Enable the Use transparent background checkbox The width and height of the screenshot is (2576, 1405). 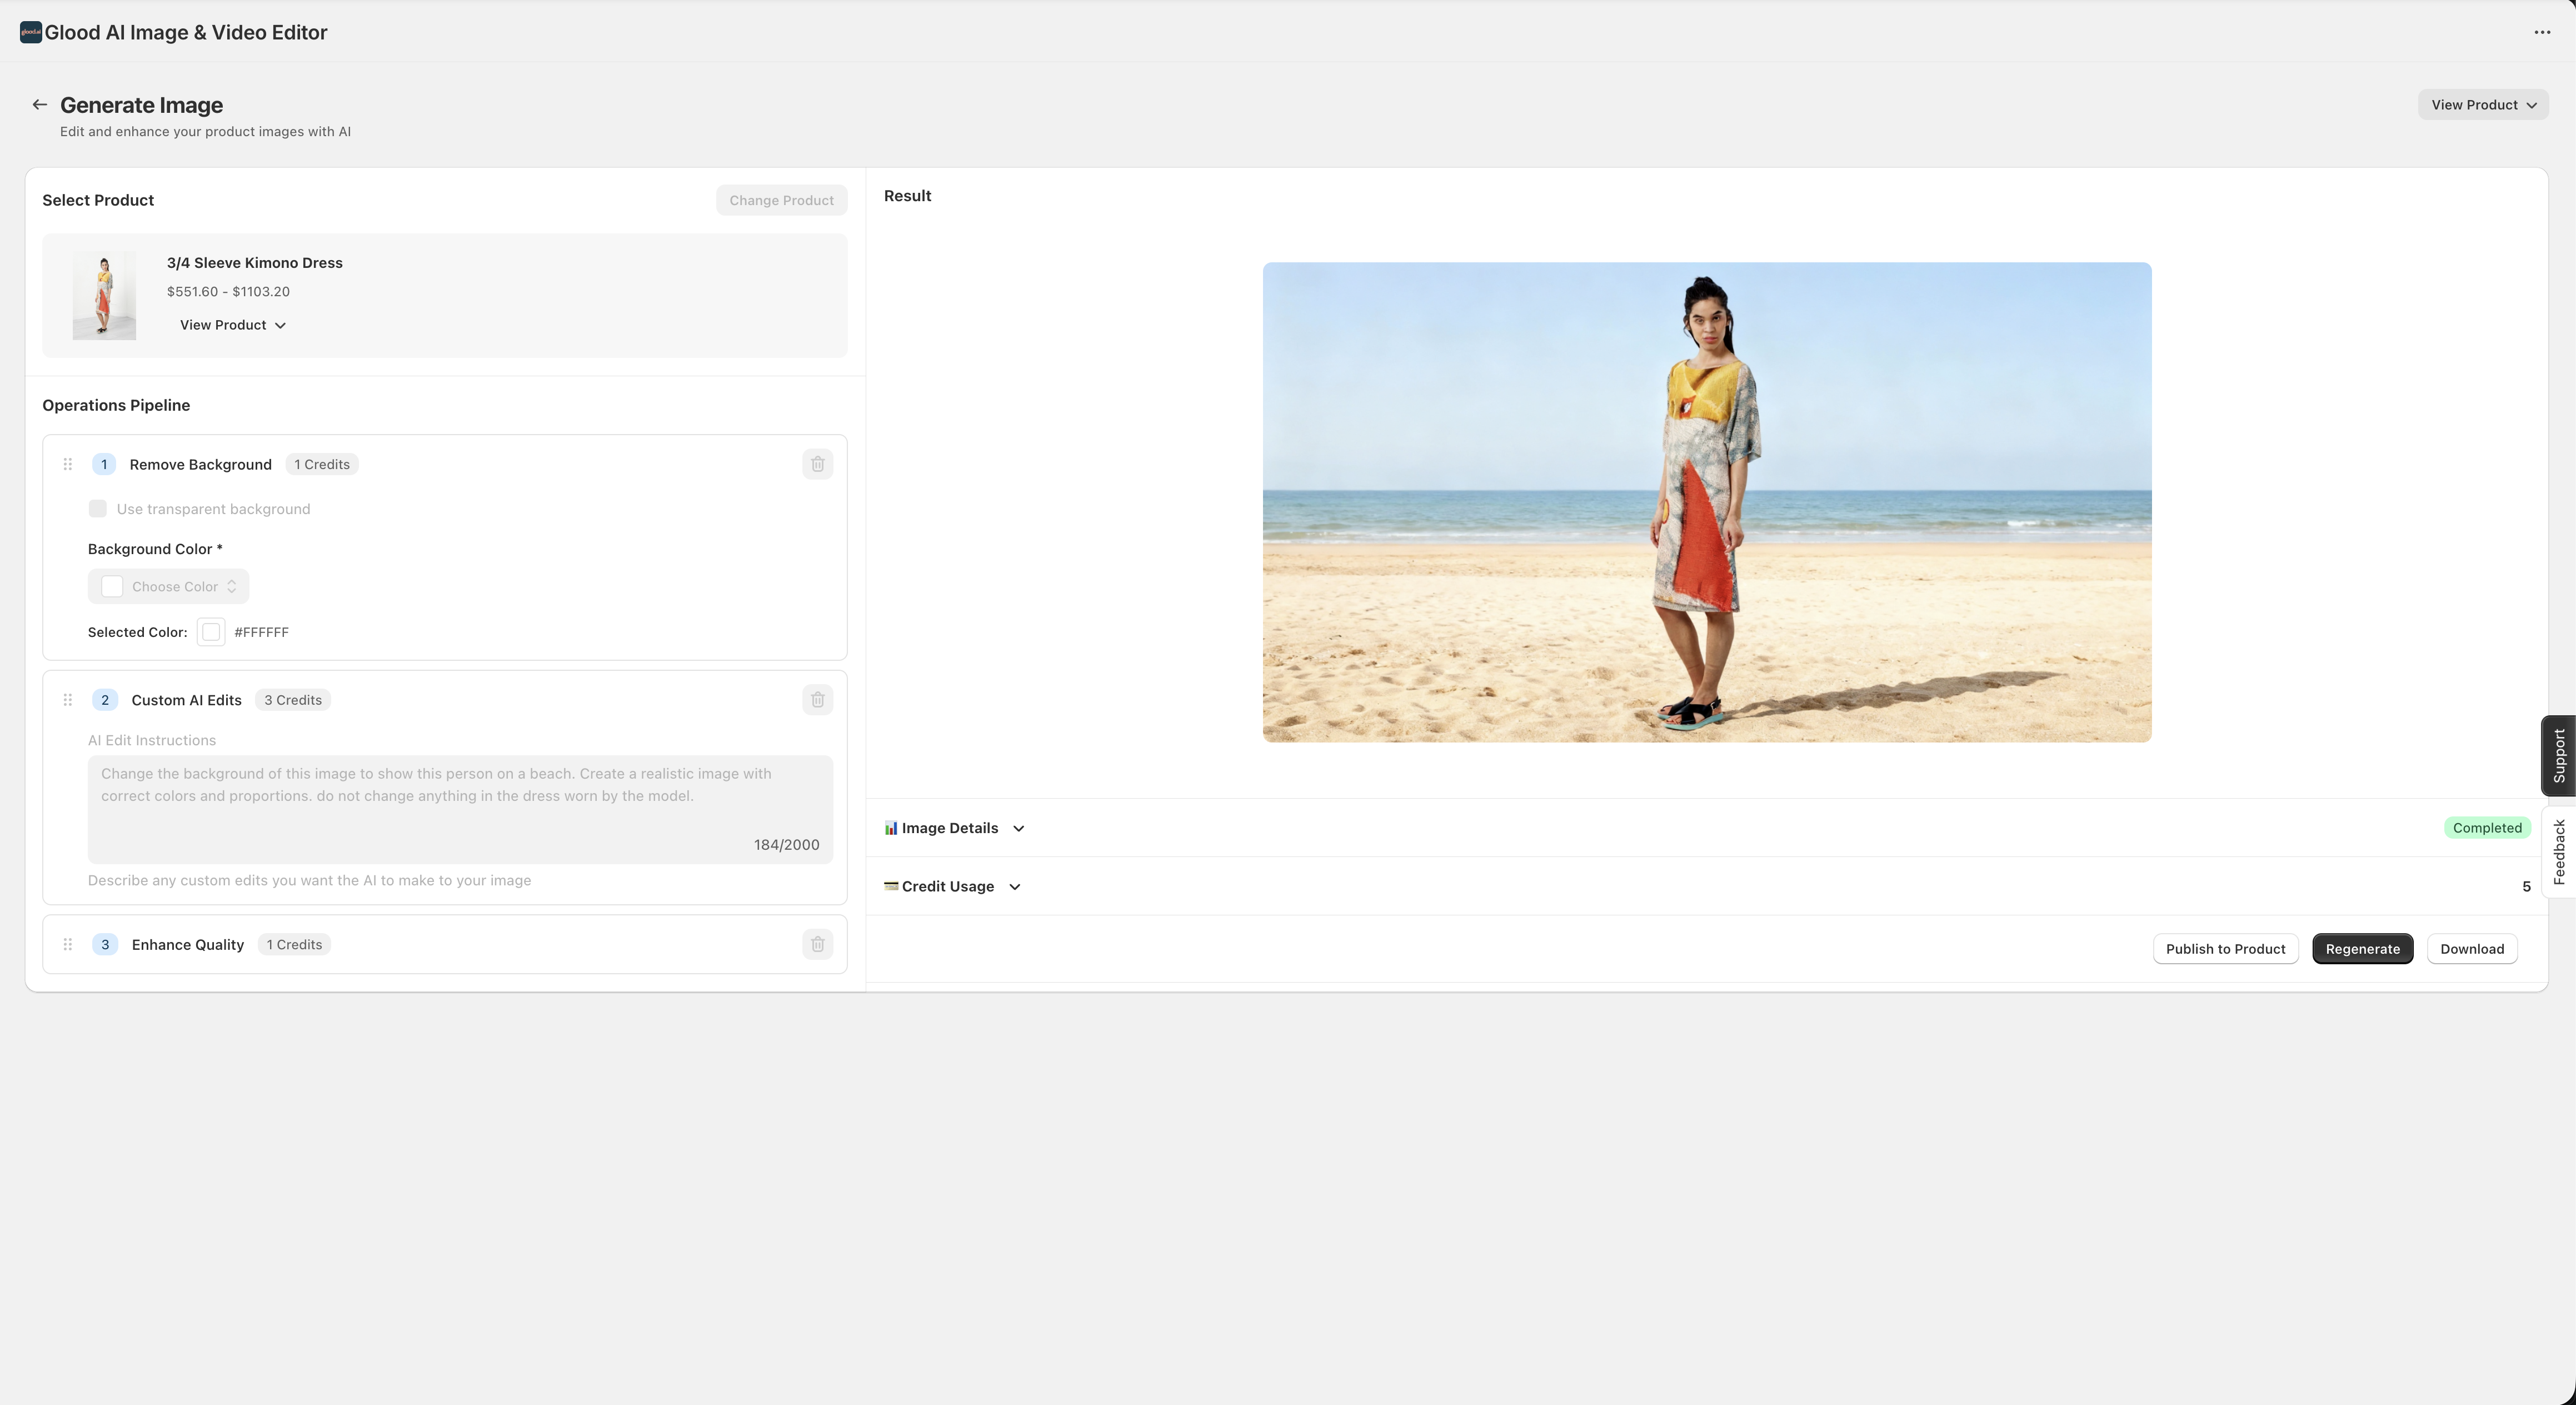[98, 508]
